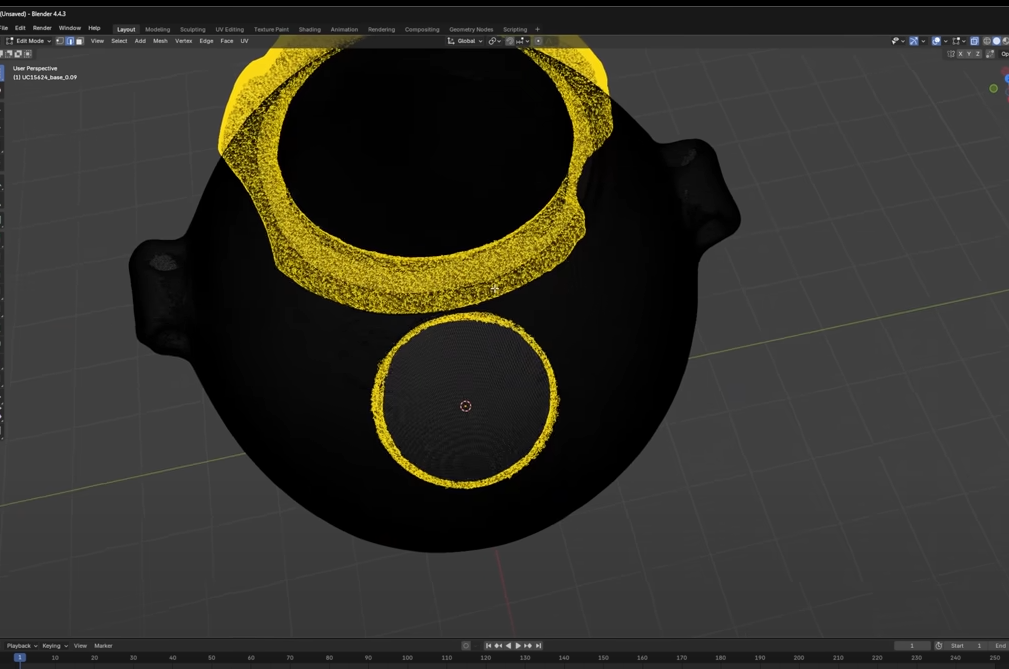Open Global transform orientation dropdown
The width and height of the screenshot is (1009, 669).
tap(466, 41)
